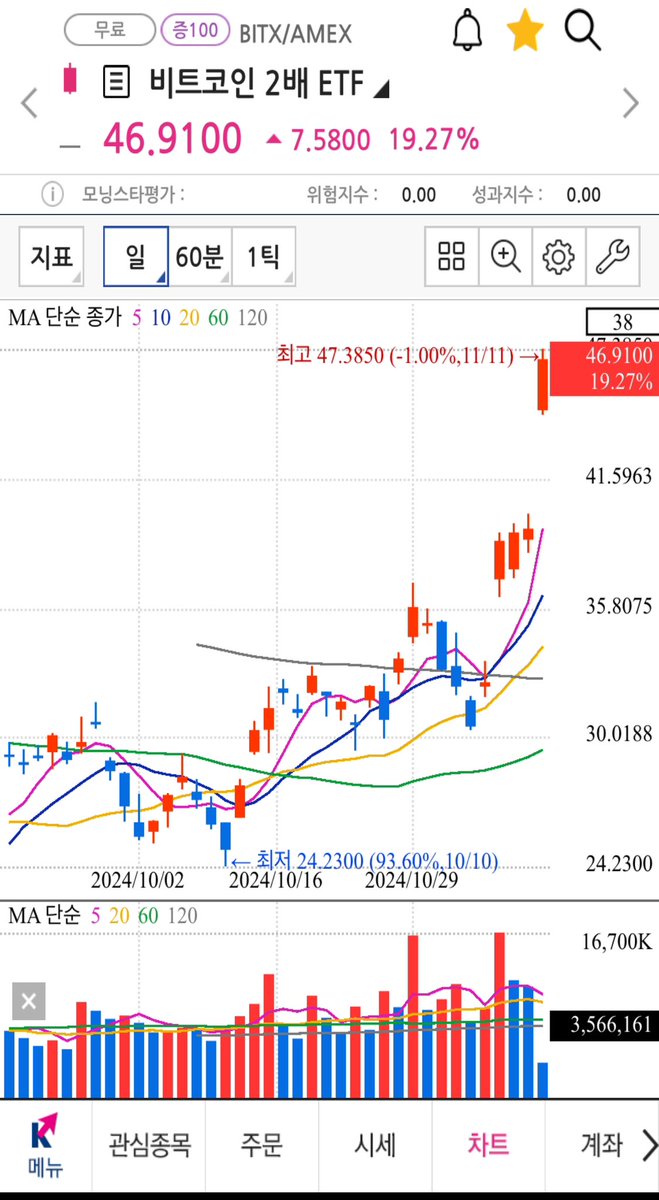Viewport: 659px width, 1200px height.
Task: Go to next stock with right arrow
Action: click(x=630, y=101)
